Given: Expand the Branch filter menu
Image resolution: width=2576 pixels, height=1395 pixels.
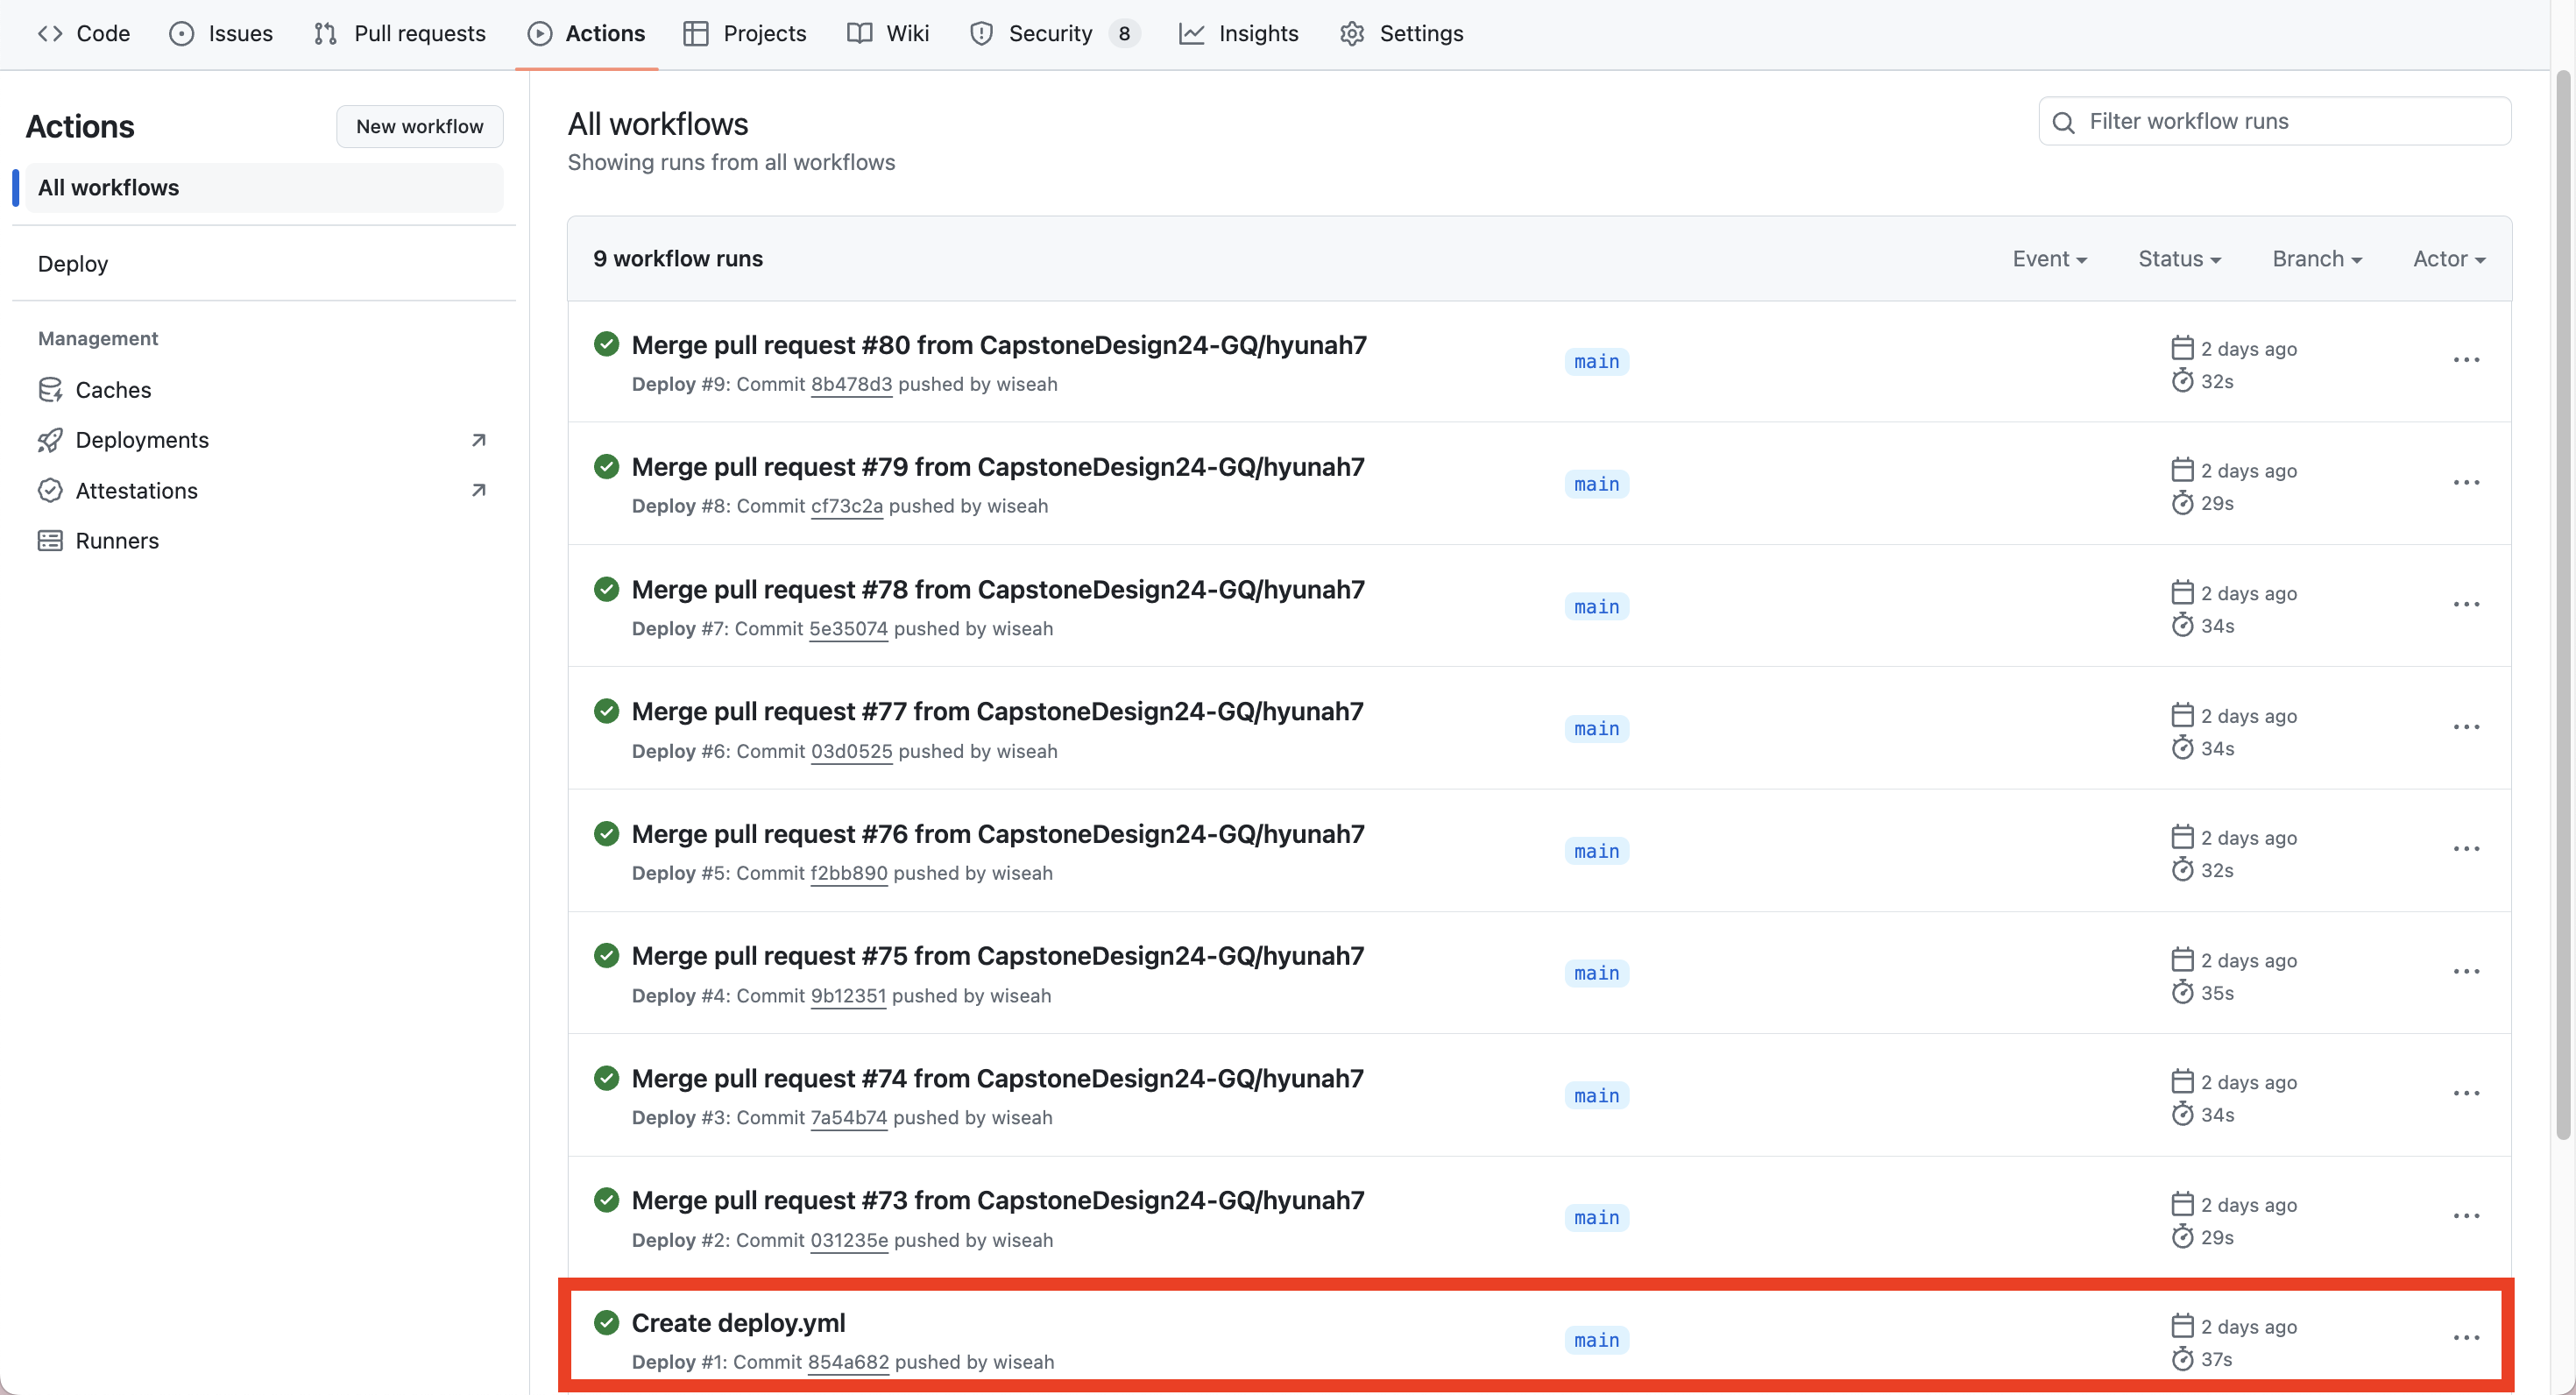Looking at the screenshot, I should pyautogui.click(x=2316, y=258).
